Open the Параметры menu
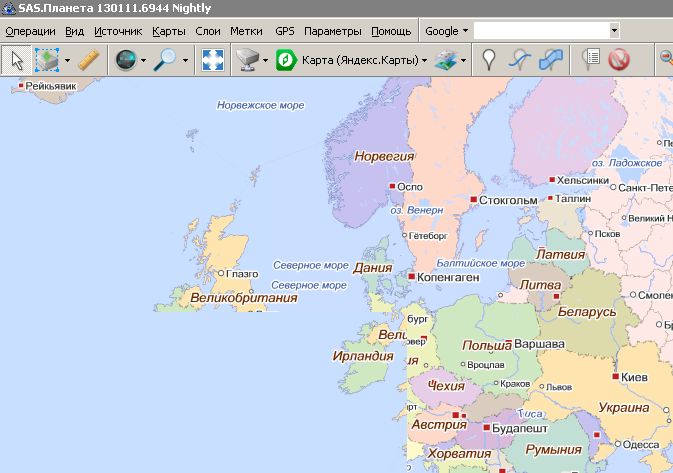The height and width of the screenshot is (473, 673). [x=333, y=31]
